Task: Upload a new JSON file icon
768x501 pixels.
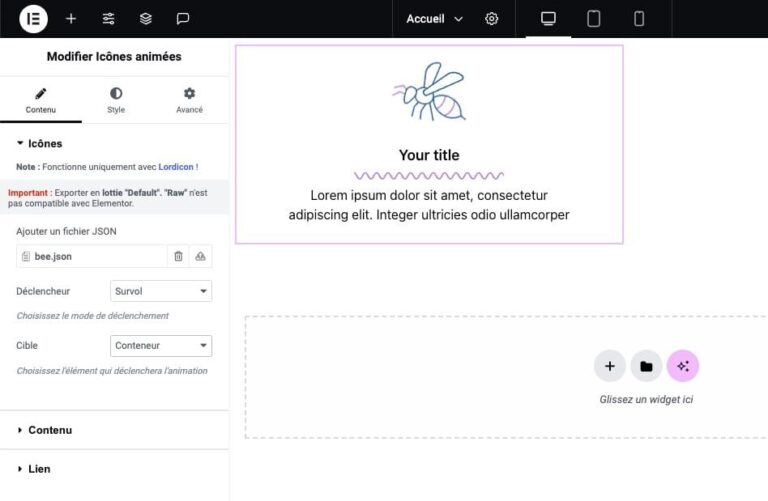Action: 200,256
